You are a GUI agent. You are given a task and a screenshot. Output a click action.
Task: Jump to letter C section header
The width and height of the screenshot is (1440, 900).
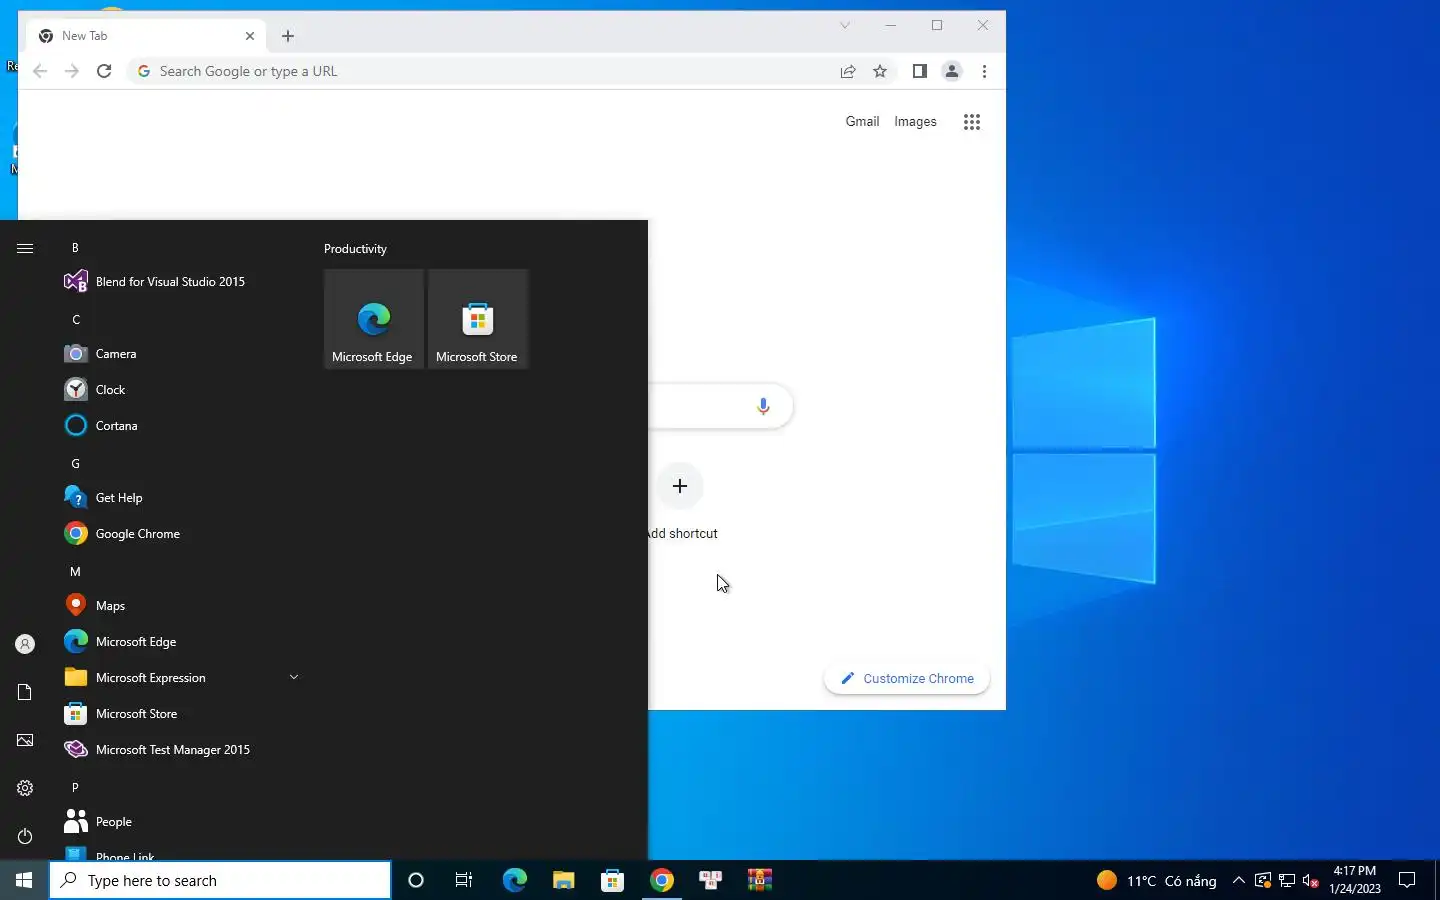click(x=75, y=320)
